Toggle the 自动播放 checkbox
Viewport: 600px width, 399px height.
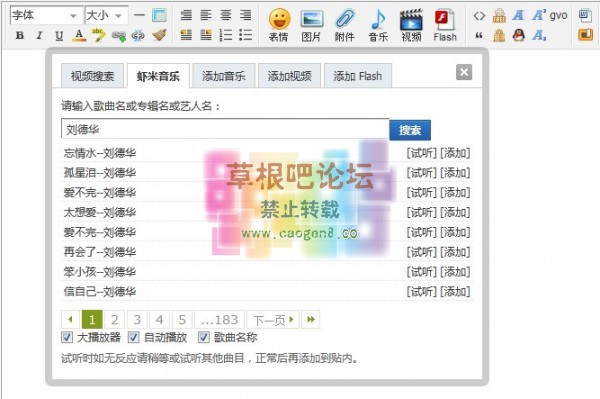[133, 337]
